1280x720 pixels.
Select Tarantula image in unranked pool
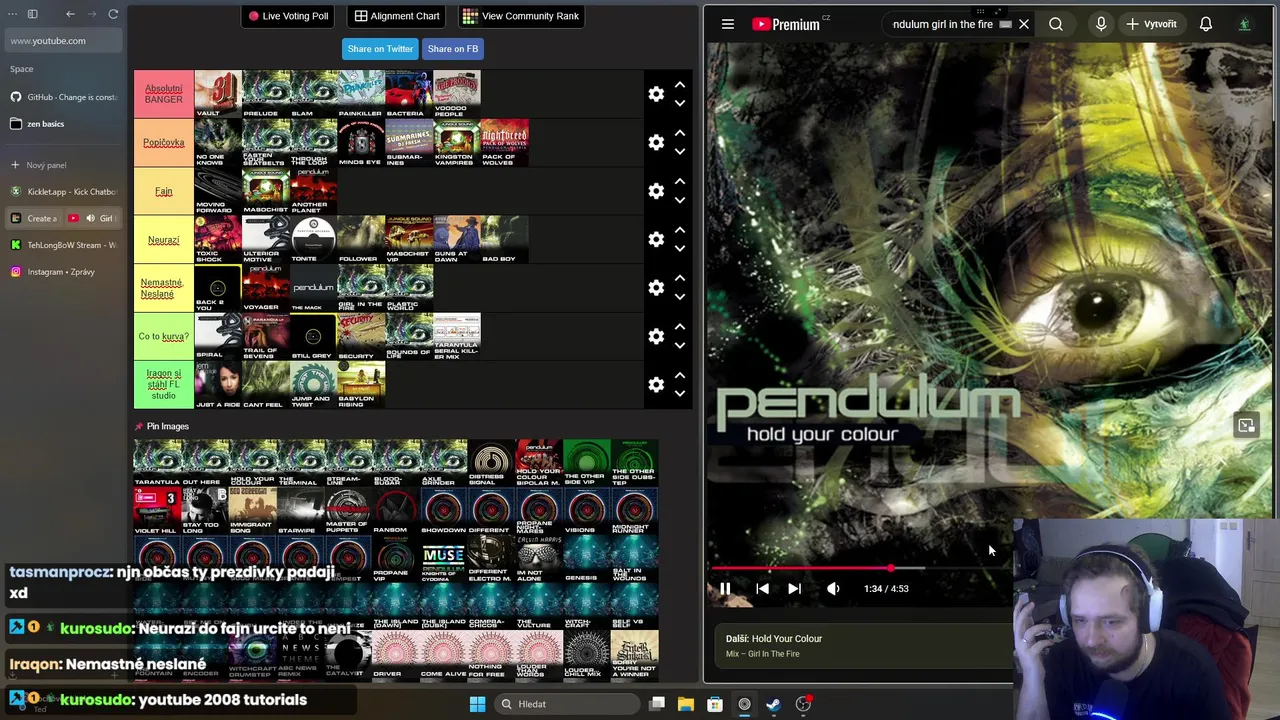tap(157, 463)
